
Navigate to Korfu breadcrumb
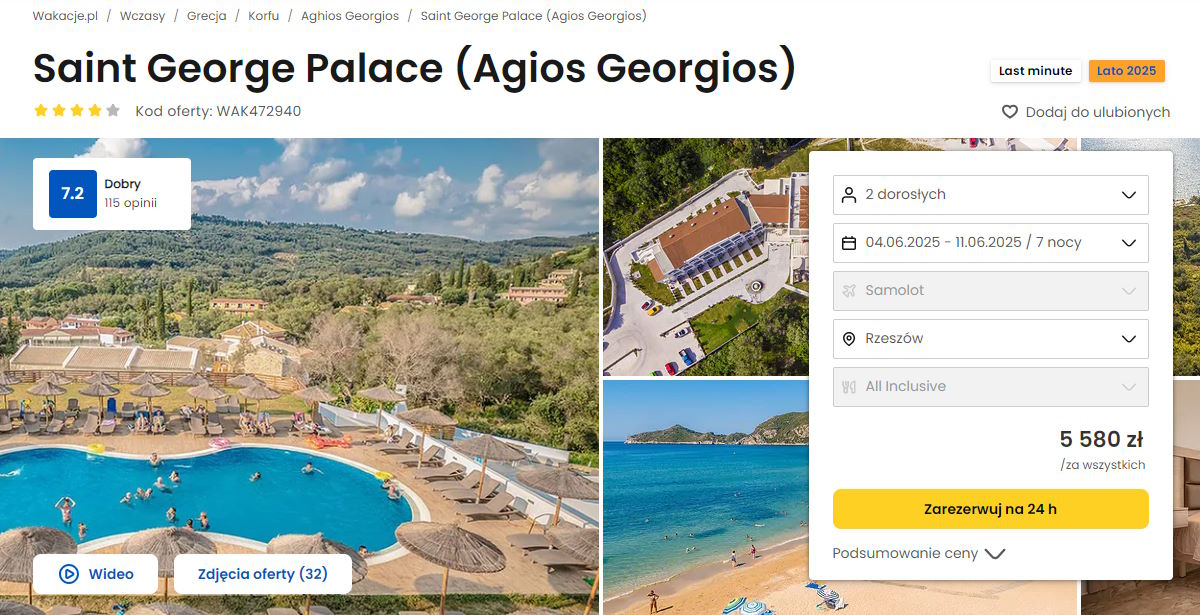coord(264,16)
